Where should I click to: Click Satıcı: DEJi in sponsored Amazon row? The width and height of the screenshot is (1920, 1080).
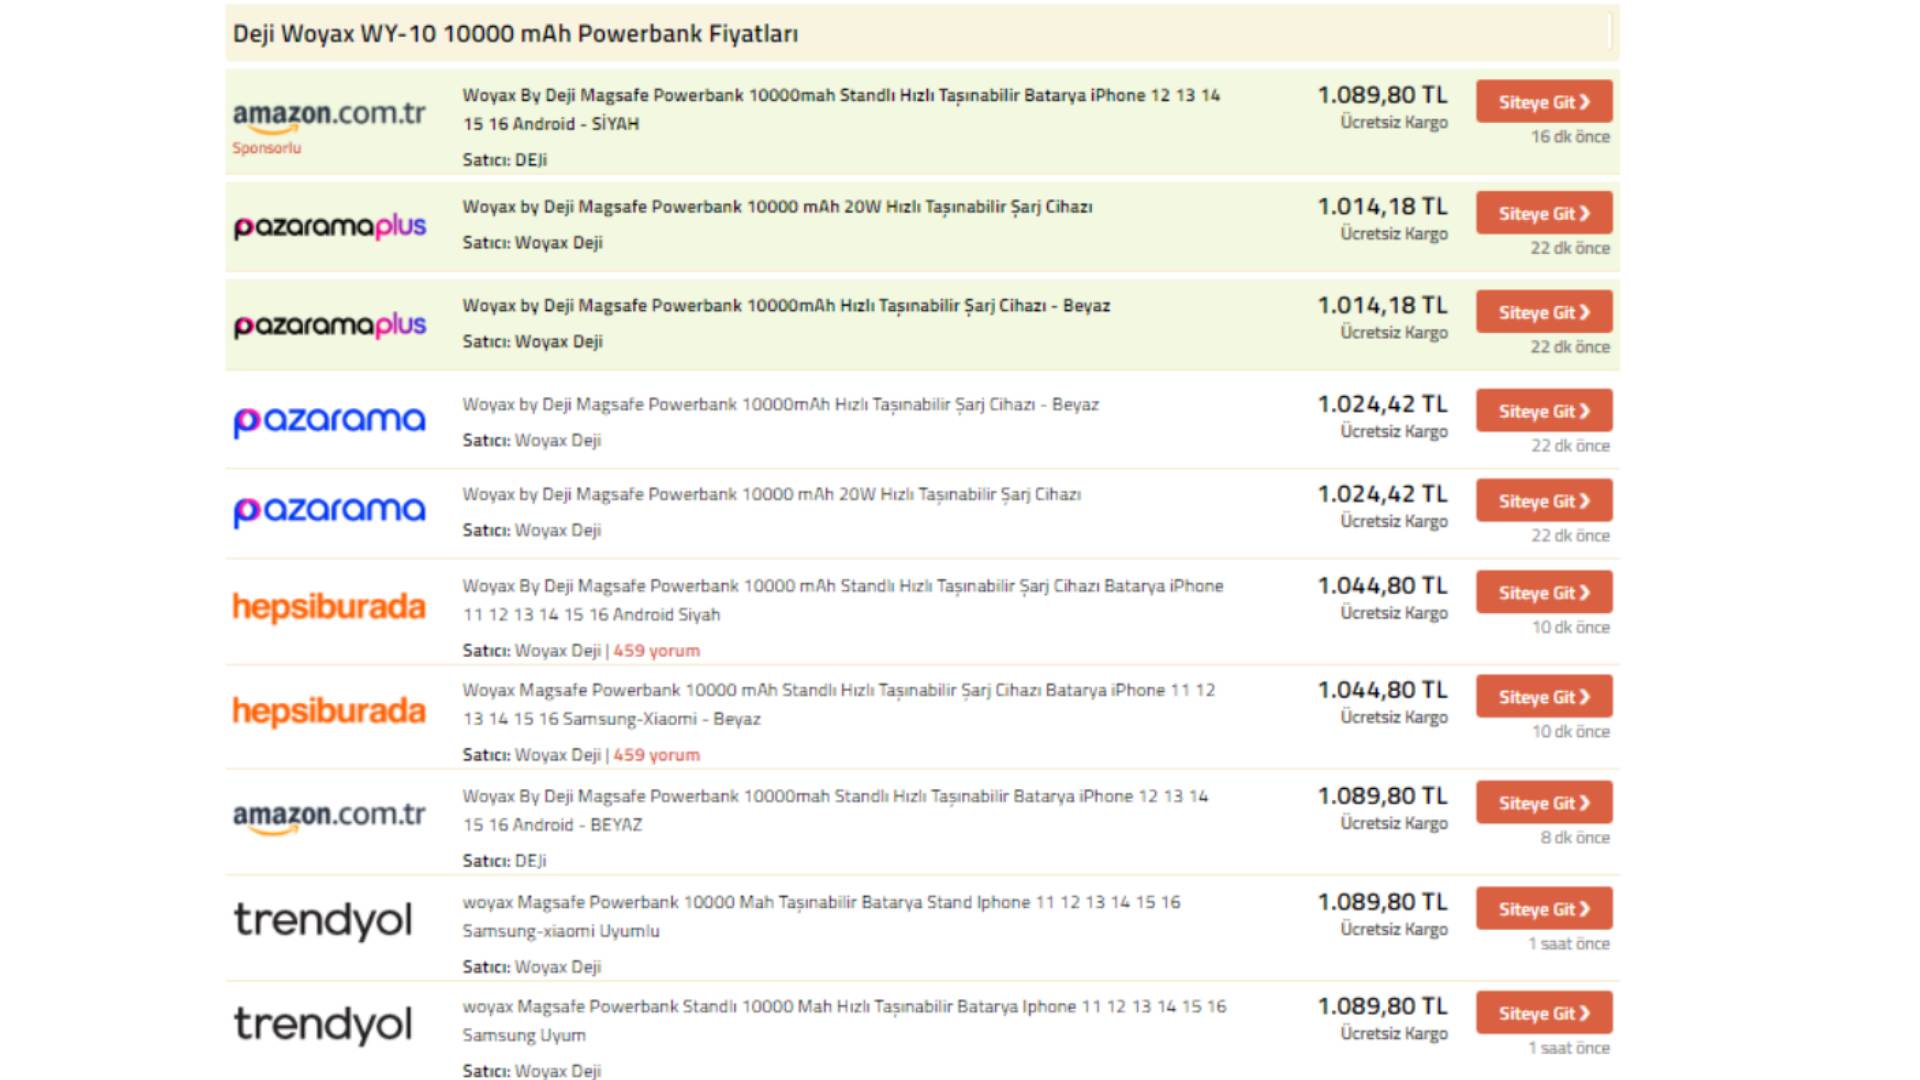tap(504, 160)
